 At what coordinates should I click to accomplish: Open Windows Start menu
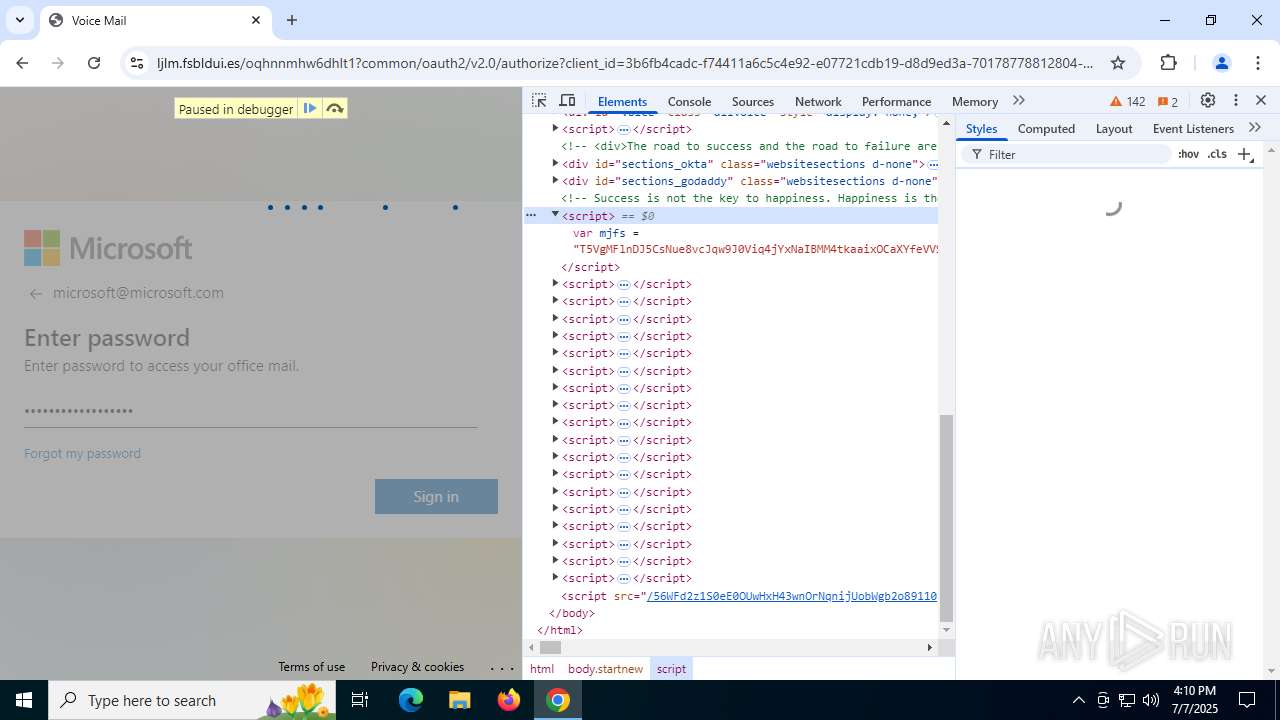click(x=24, y=700)
